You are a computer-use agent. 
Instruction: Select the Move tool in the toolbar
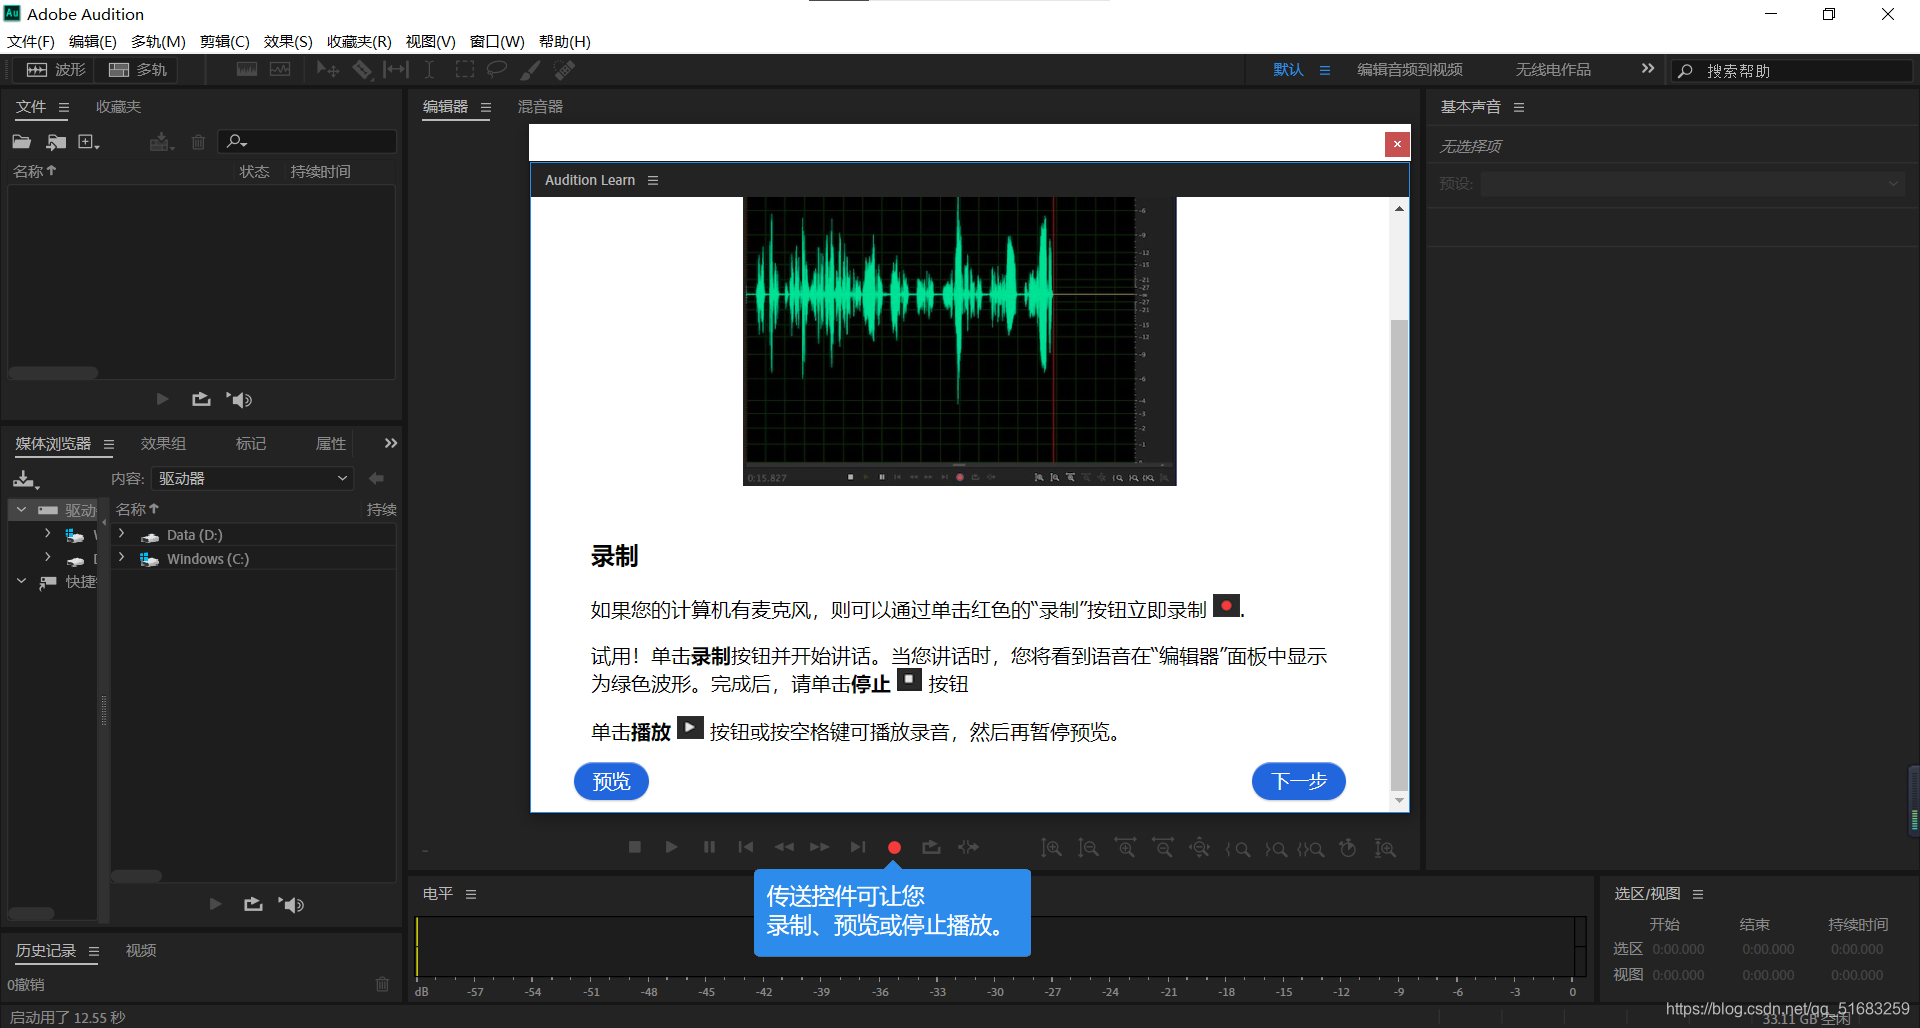click(327, 70)
